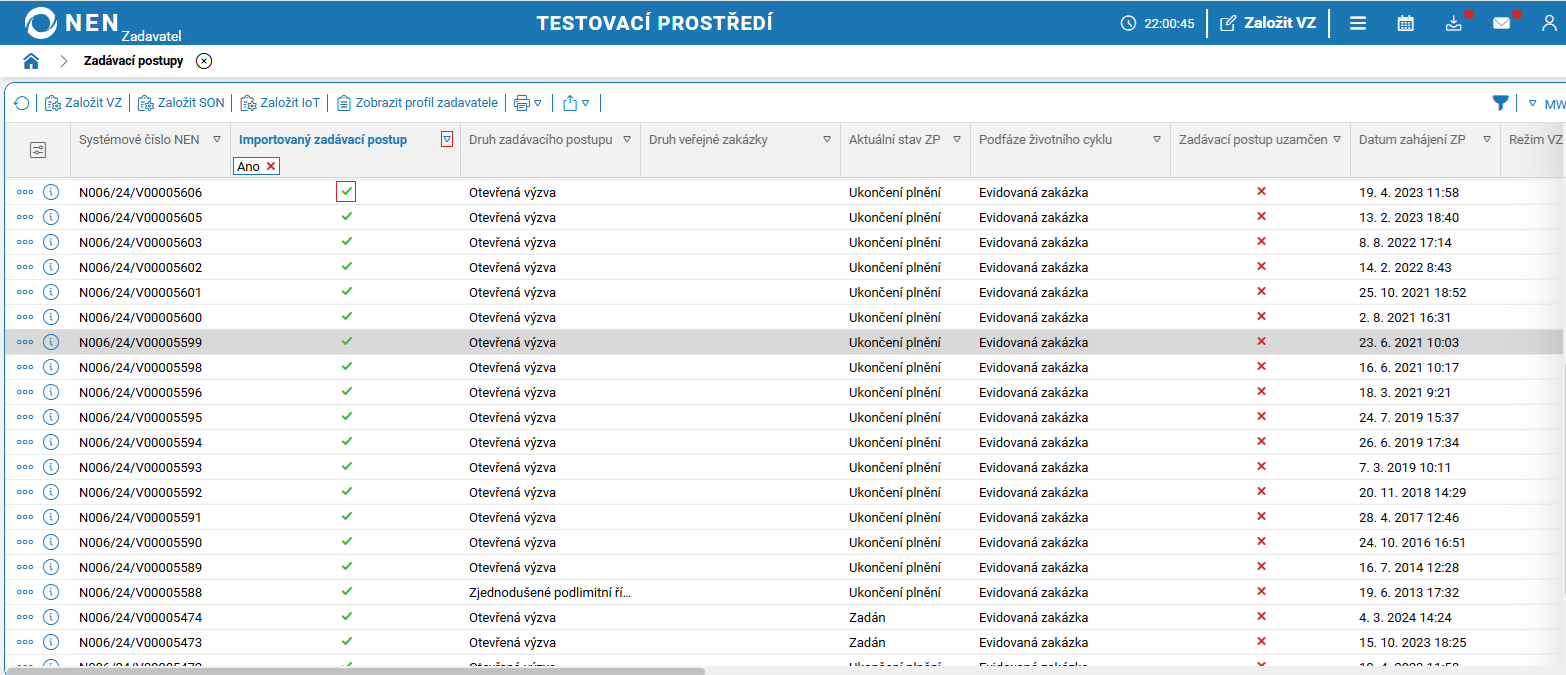Click the info icon for N006/24/V00005599

tap(50, 342)
